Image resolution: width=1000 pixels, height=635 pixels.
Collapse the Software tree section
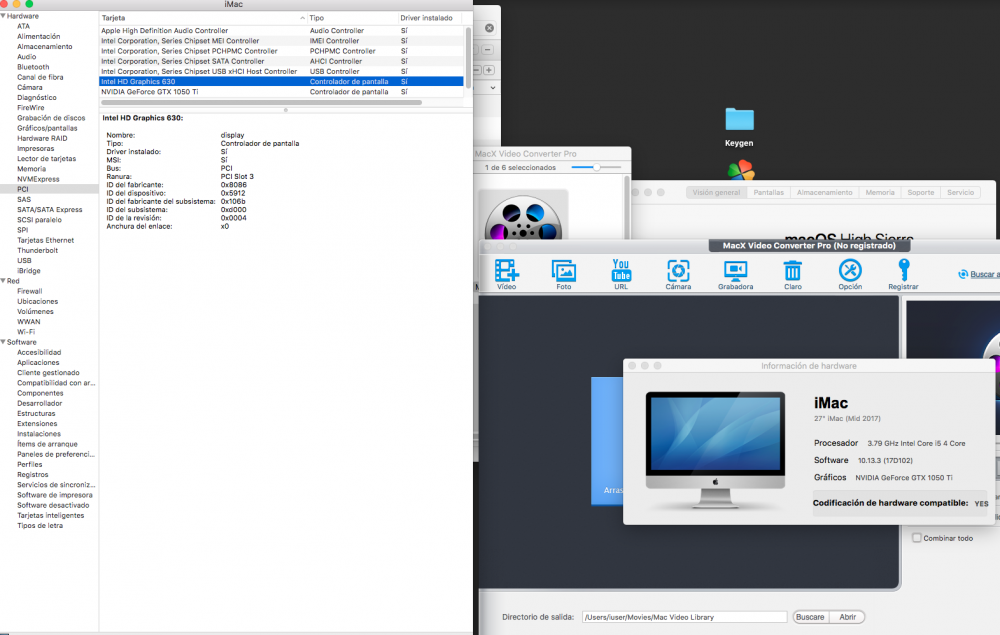[x=3, y=342]
